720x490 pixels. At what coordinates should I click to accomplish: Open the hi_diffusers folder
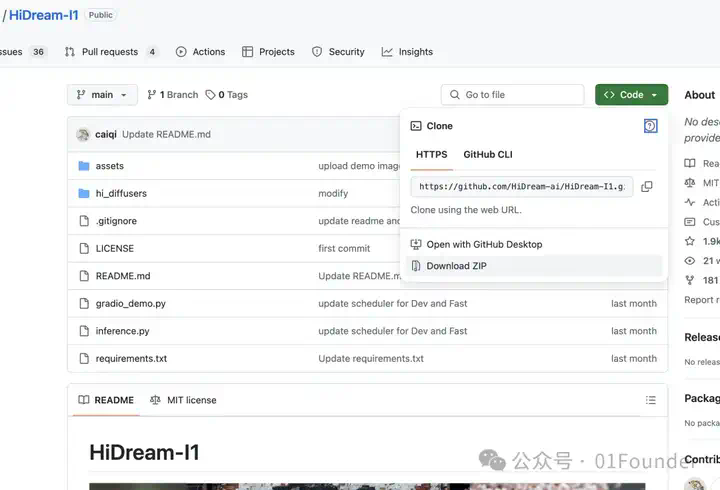pos(121,193)
